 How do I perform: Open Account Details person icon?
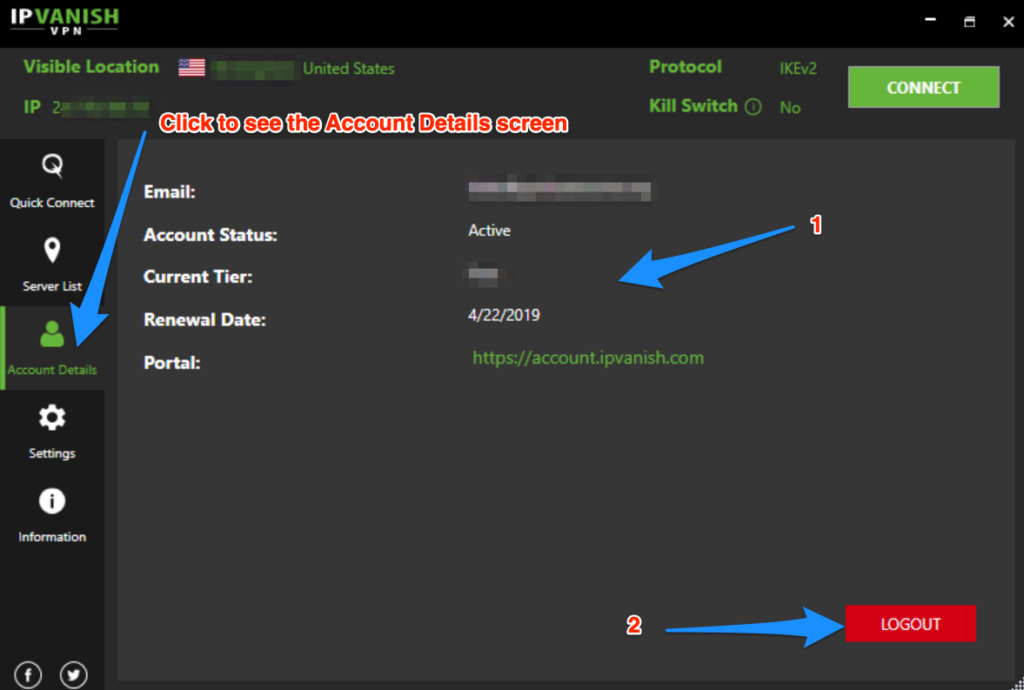(52, 334)
